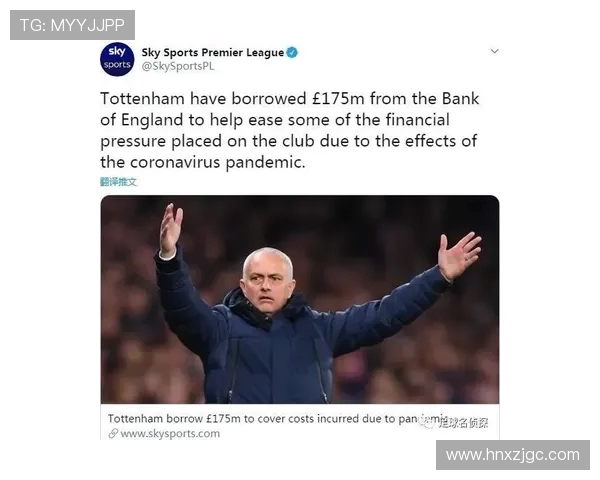Click the www.hnxzjgc.com watermark banner
Image resolution: width=600 pixels, height=480 pixels.
click(513, 455)
